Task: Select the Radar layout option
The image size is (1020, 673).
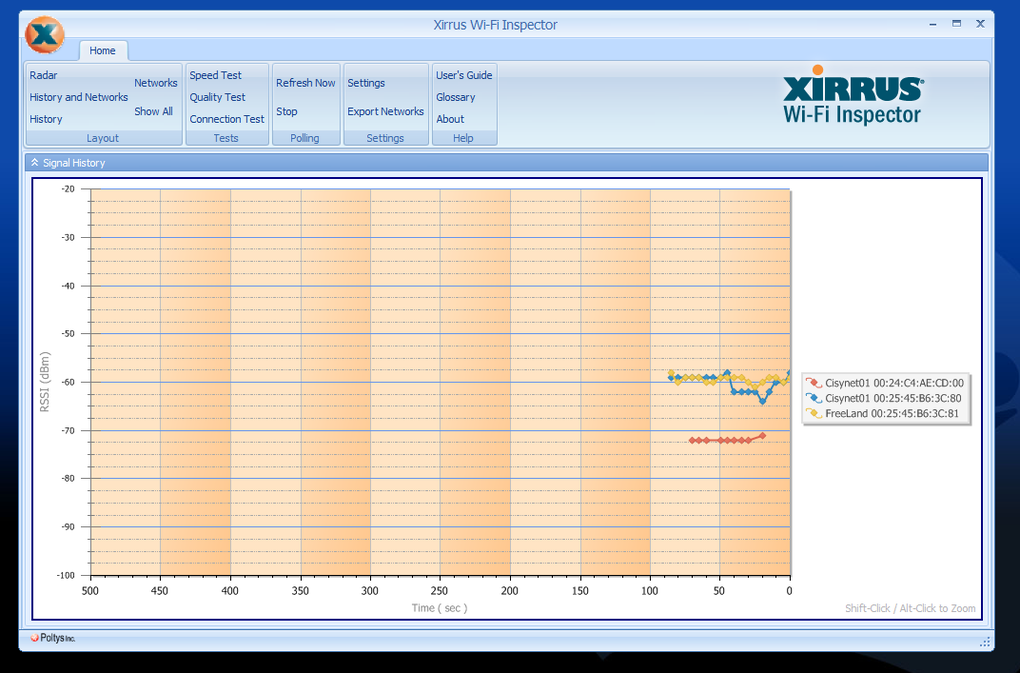Action: [x=44, y=75]
